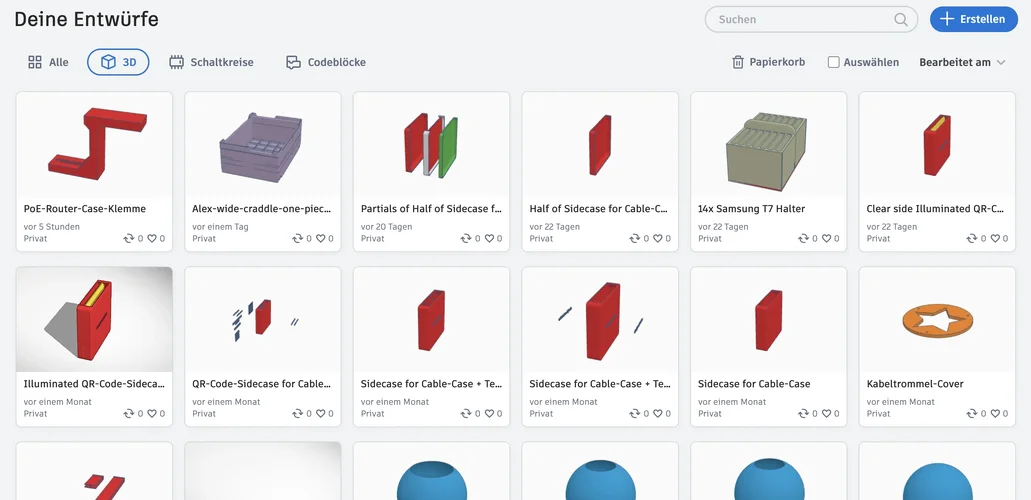
Task: Open the 14x Samsung T7 Halter thumbnail
Action: click(768, 144)
